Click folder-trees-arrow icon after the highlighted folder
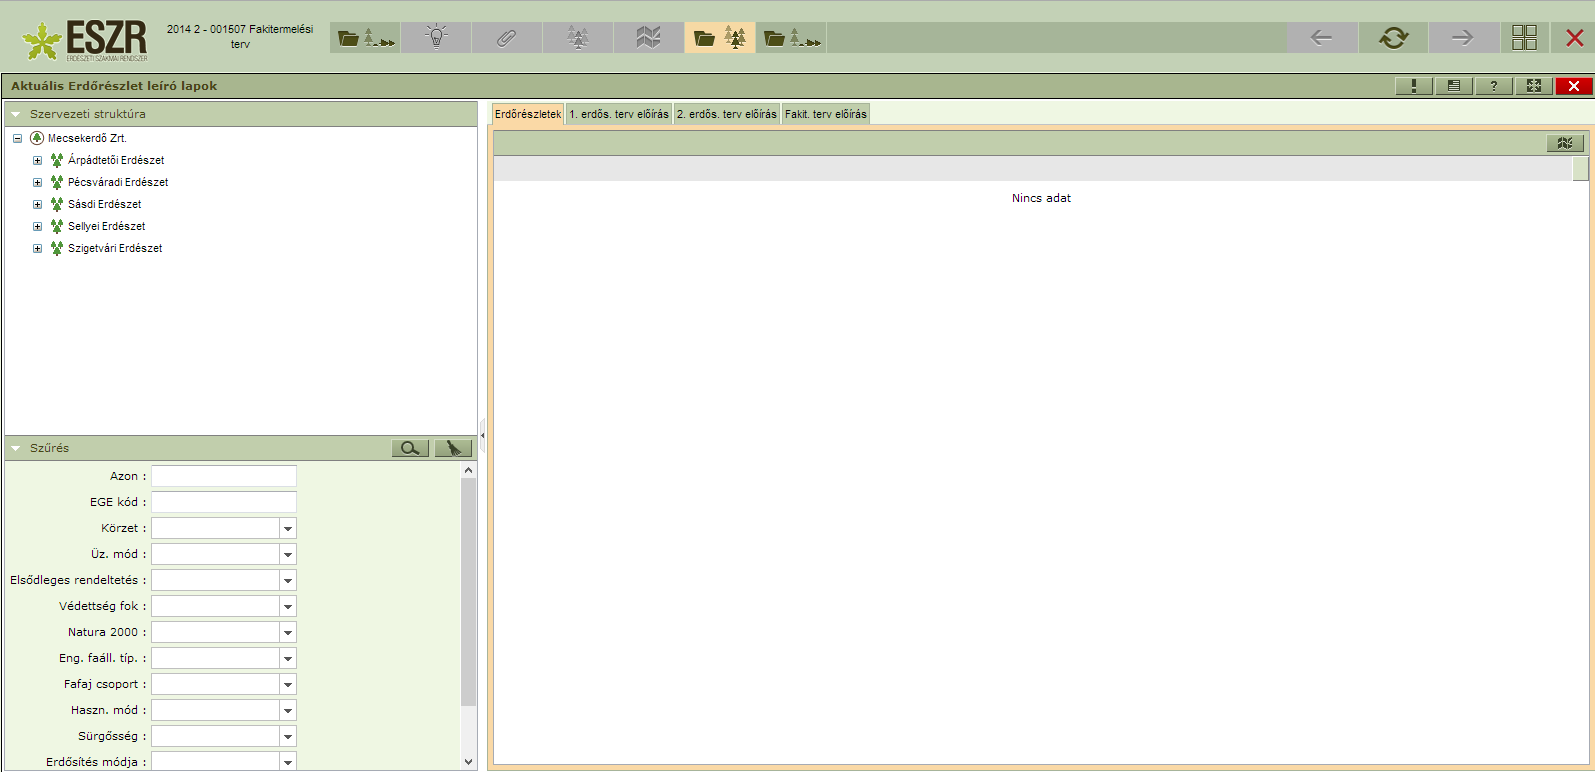This screenshot has height=772, width=1595. (x=791, y=38)
